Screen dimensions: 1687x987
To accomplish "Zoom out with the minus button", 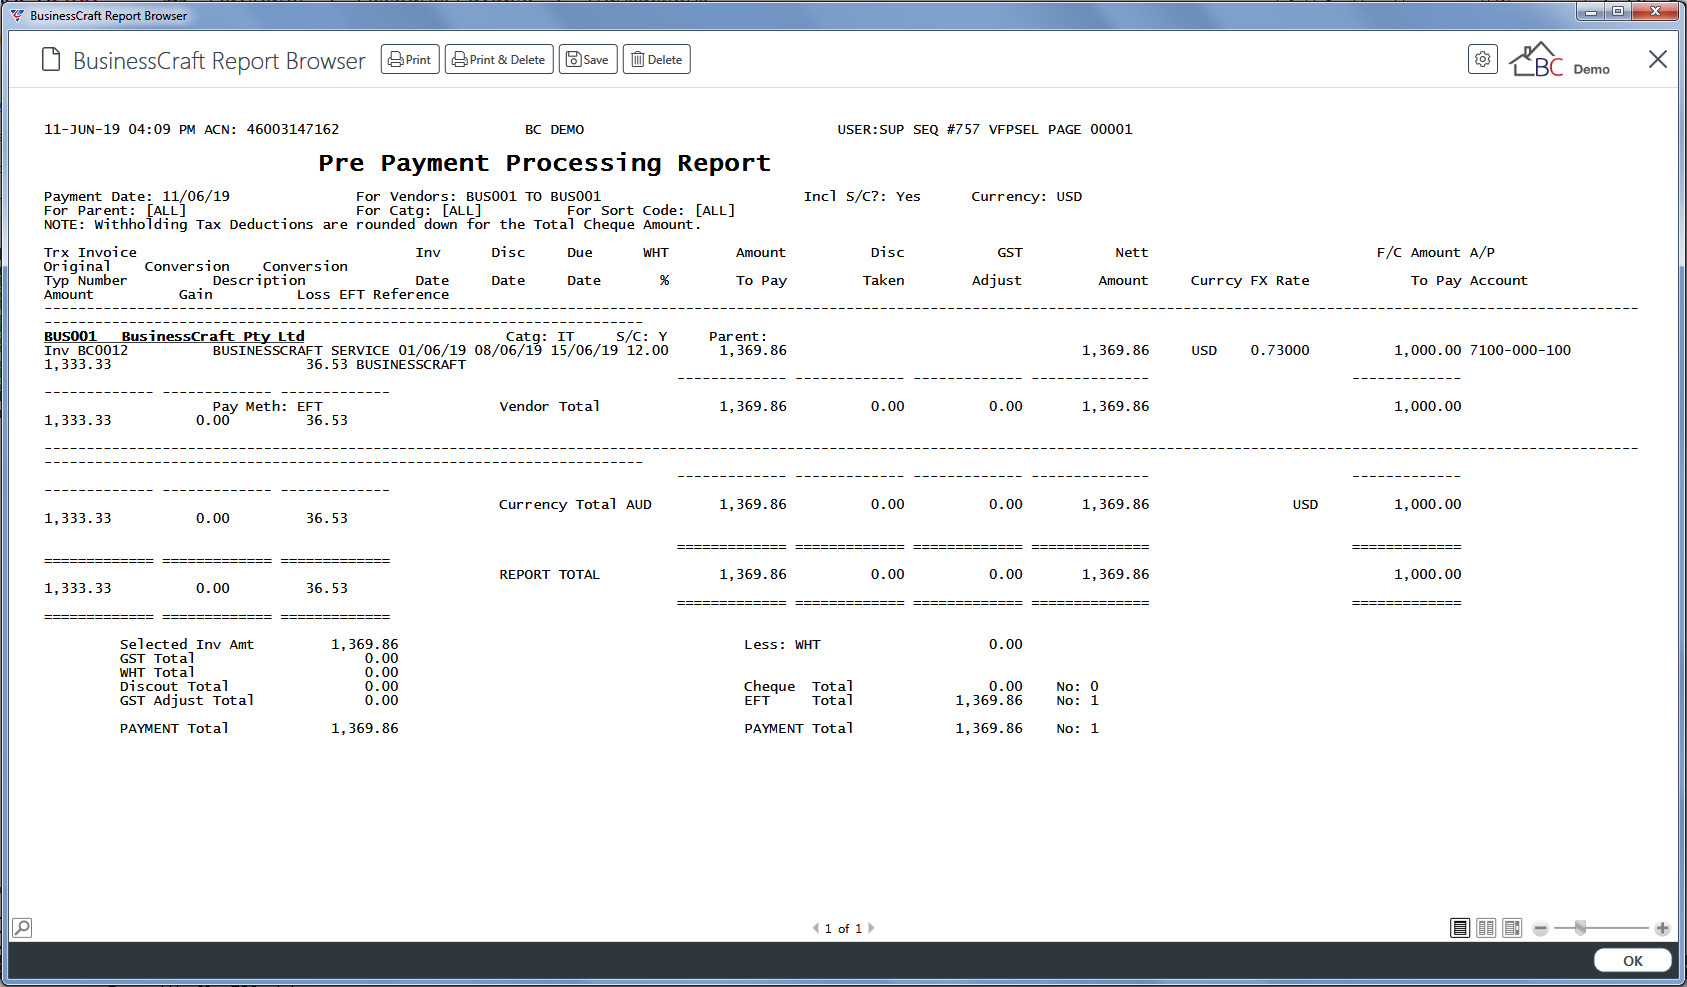I will (x=1541, y=929).
